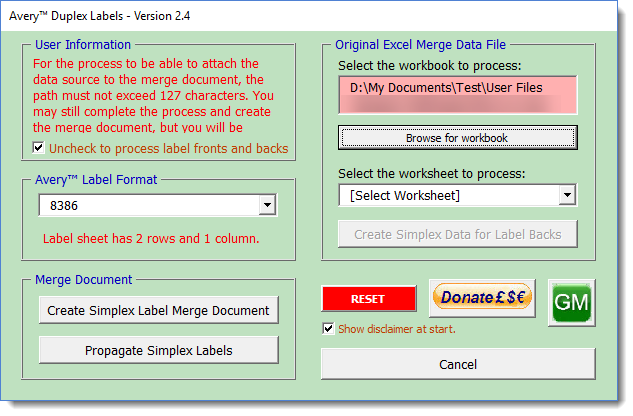
Task: Click the 'Original Excel Merge Data File' group title
Action: (420, 44)
